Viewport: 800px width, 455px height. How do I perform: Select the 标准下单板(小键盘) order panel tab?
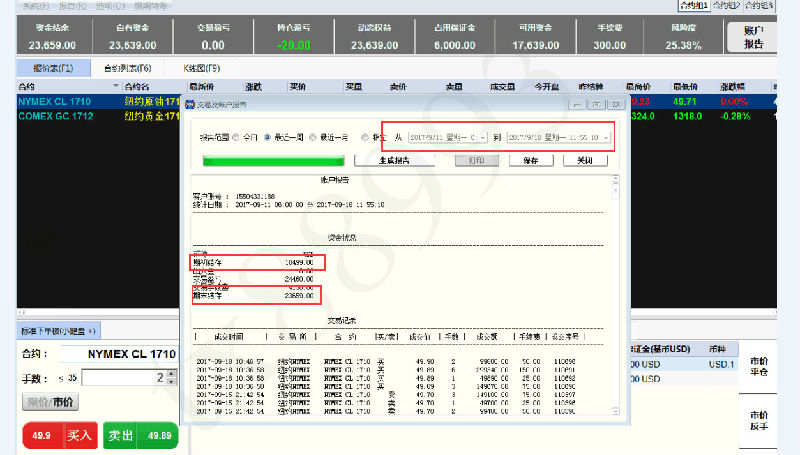[x=58, y=331]
